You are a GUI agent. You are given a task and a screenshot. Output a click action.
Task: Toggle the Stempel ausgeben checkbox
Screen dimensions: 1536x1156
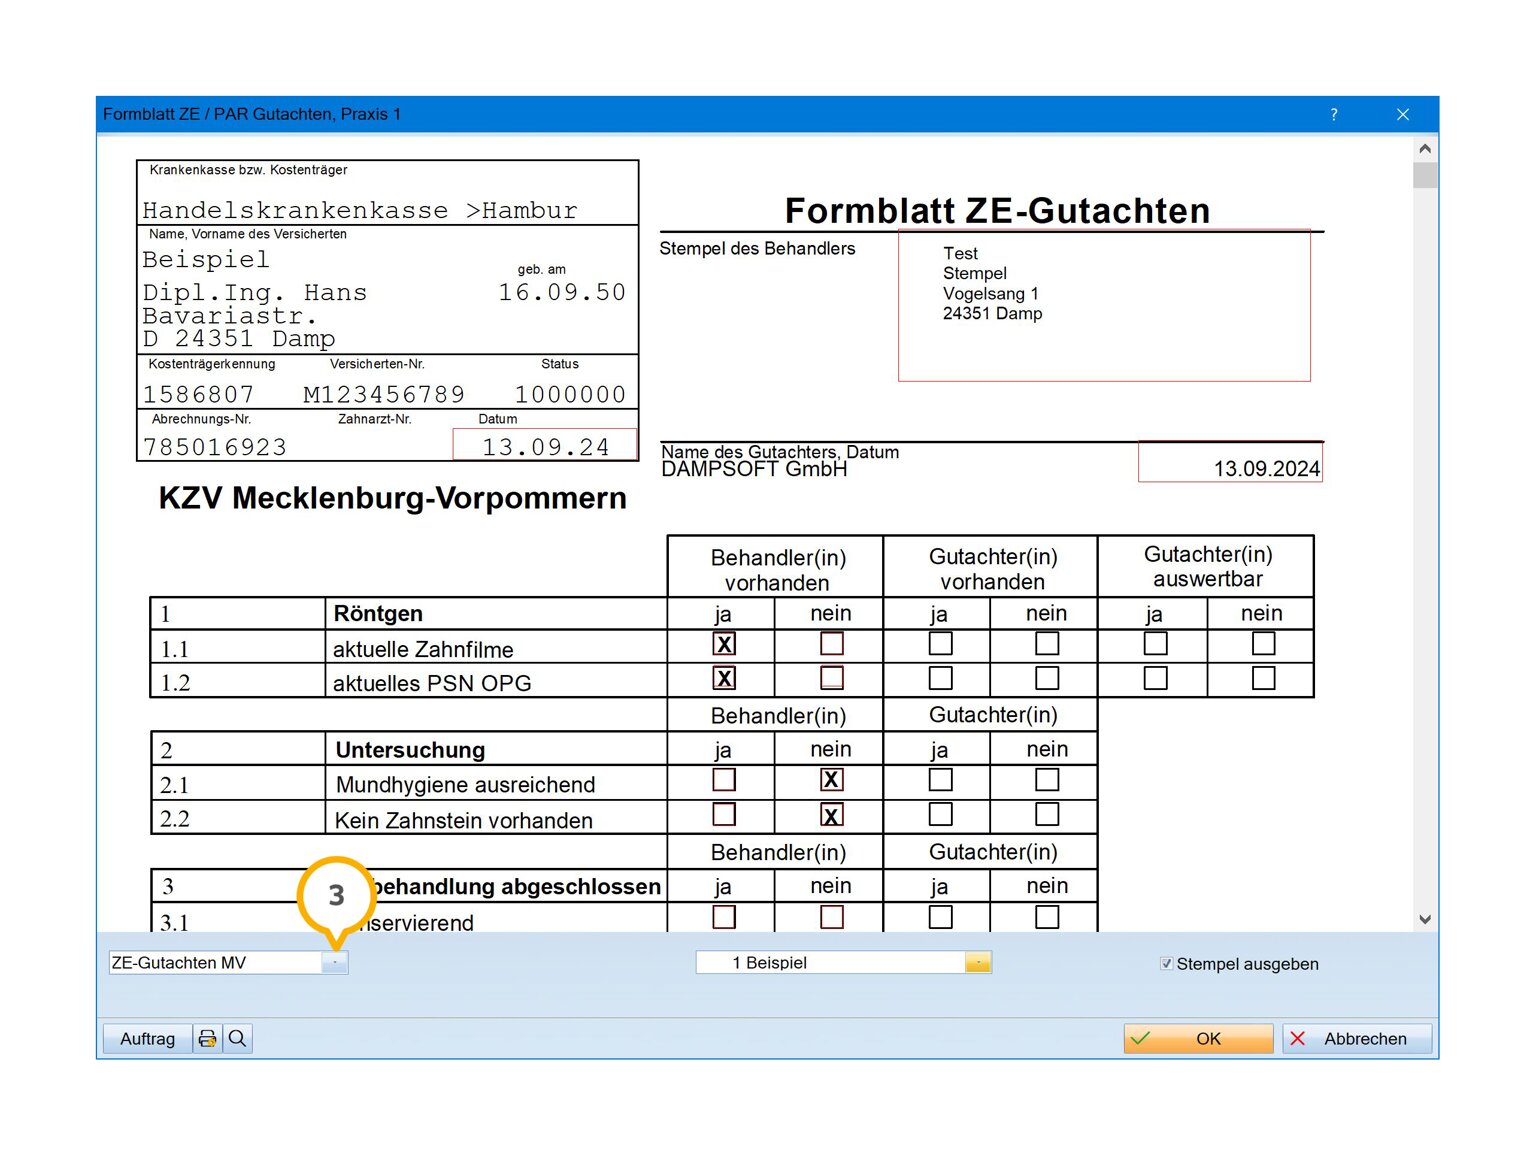[x=1166, y=964]
